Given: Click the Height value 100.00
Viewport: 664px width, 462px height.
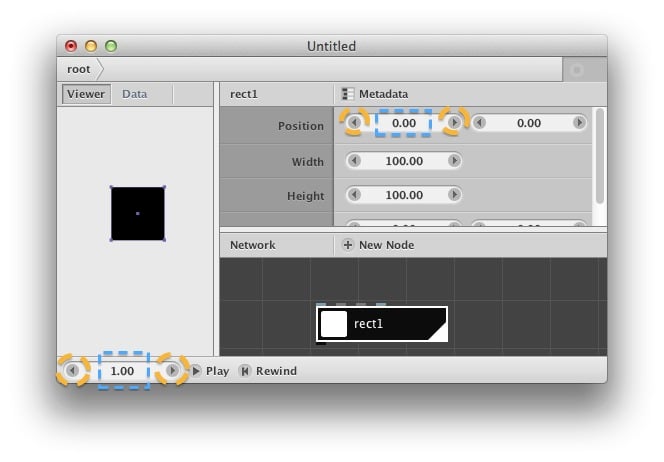Looking at the screenshot, I should pyautogui.click(x=404, y=195).
